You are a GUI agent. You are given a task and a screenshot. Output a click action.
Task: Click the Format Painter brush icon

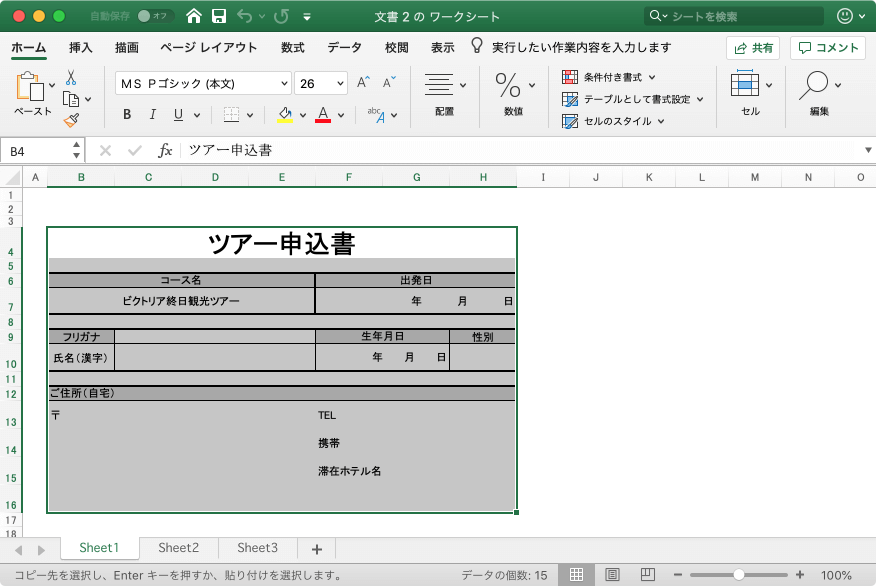71,120
